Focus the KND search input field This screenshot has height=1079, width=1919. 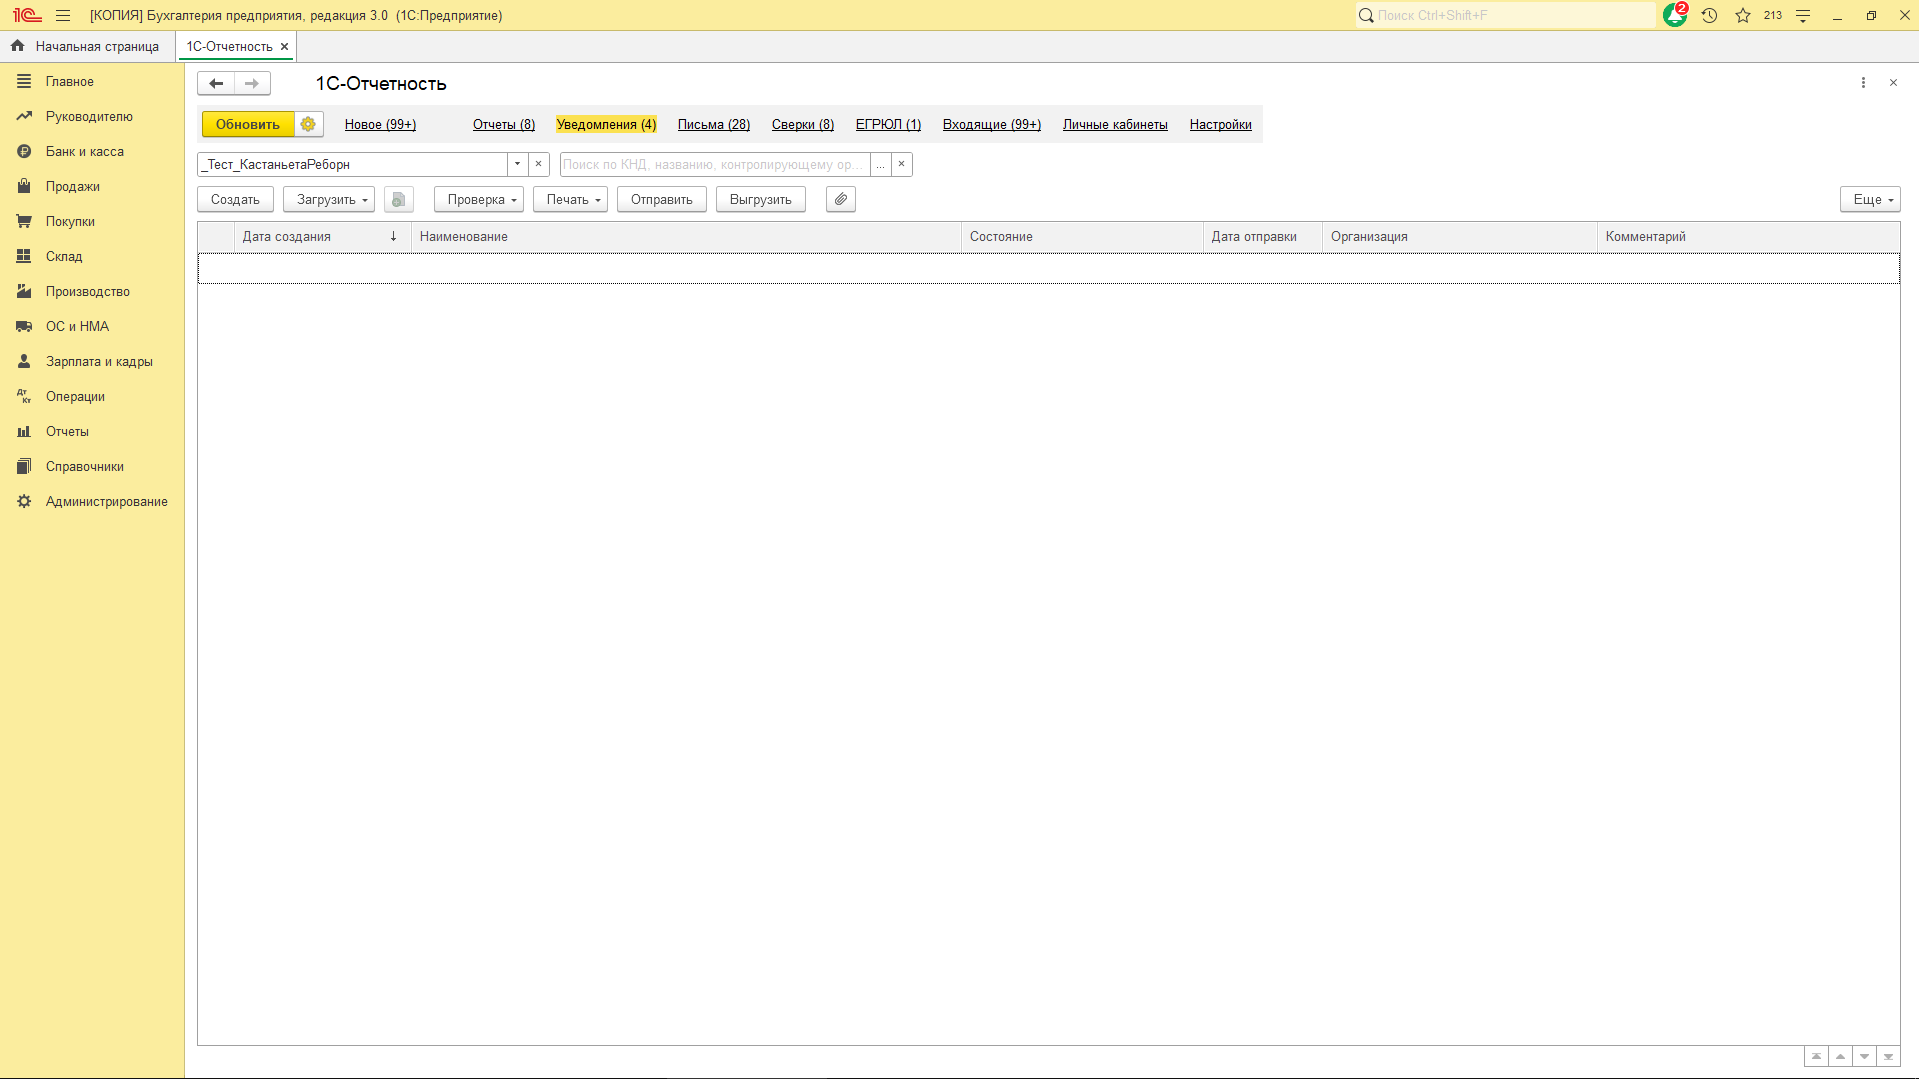pyautogui.click(x=715, y=164)
